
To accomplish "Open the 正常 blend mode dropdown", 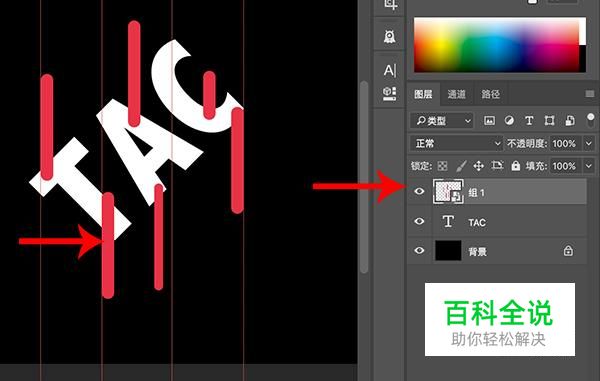I will (x=456, y=144).
